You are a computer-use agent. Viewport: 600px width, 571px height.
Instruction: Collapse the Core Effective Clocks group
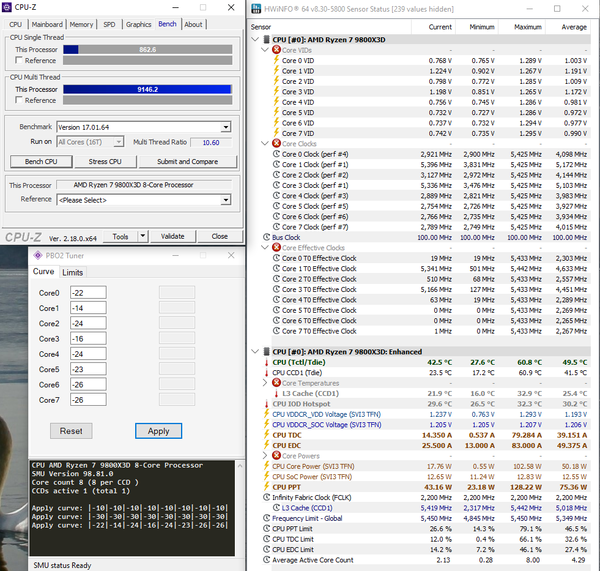tap(265, 248)
